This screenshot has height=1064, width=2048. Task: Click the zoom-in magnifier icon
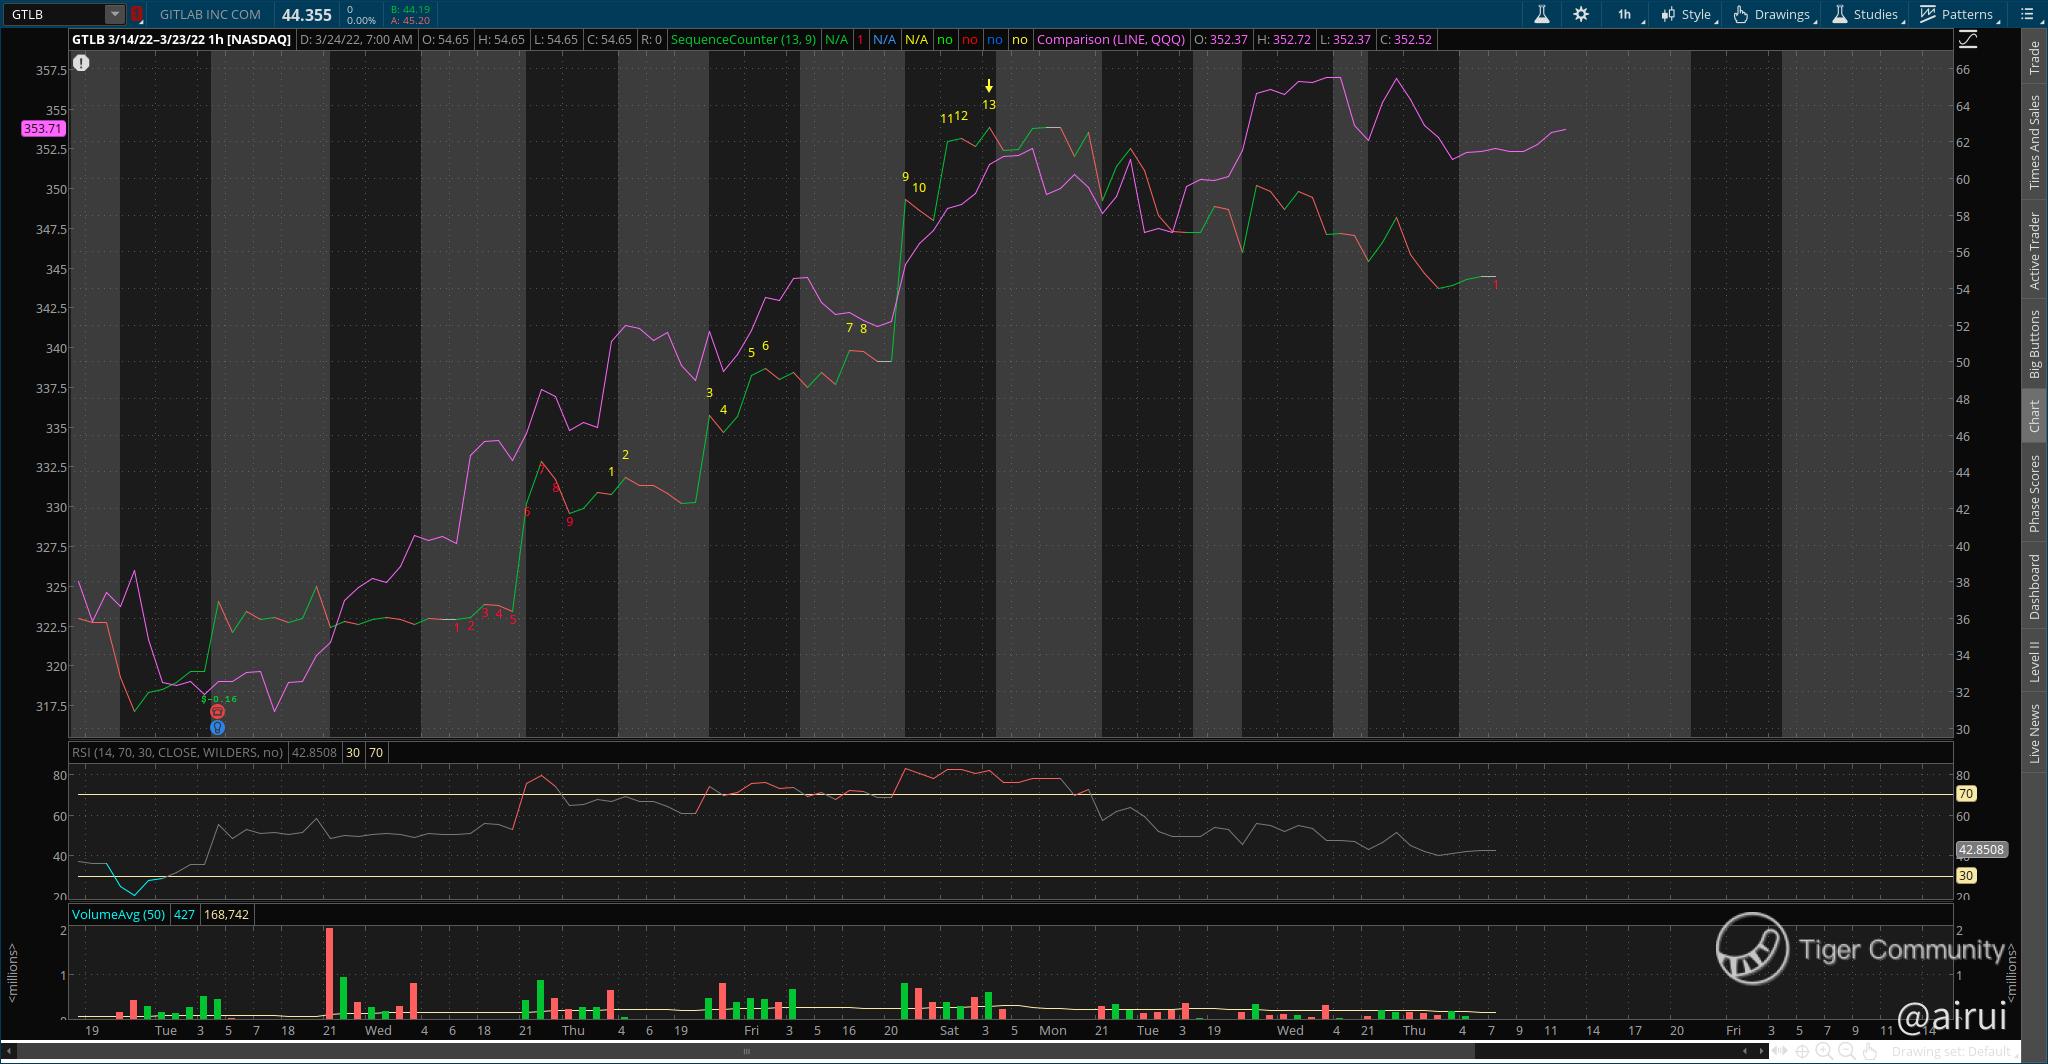(x=1825, y=1051)
